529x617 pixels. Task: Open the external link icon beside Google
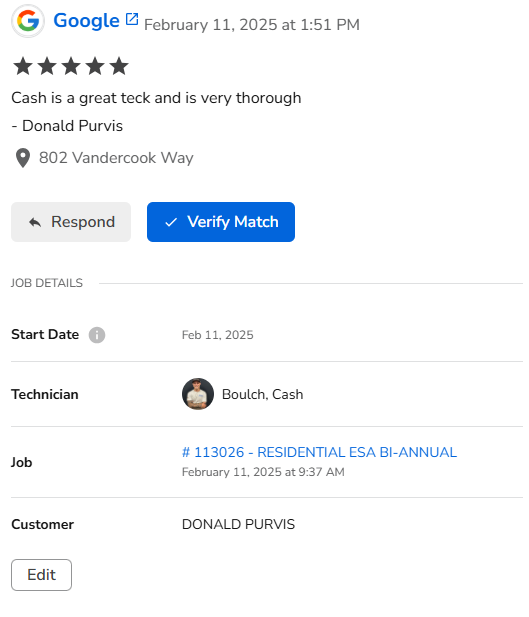[x=132, y=19]
